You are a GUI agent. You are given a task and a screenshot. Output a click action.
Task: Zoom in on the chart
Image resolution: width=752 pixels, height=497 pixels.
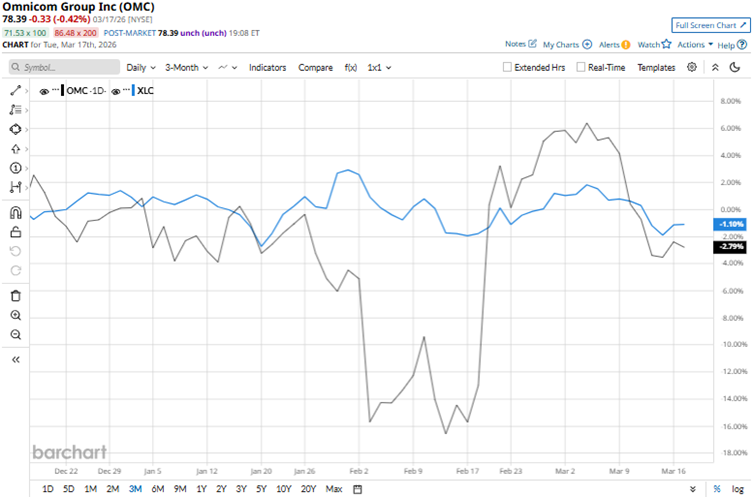click(15, 315)
